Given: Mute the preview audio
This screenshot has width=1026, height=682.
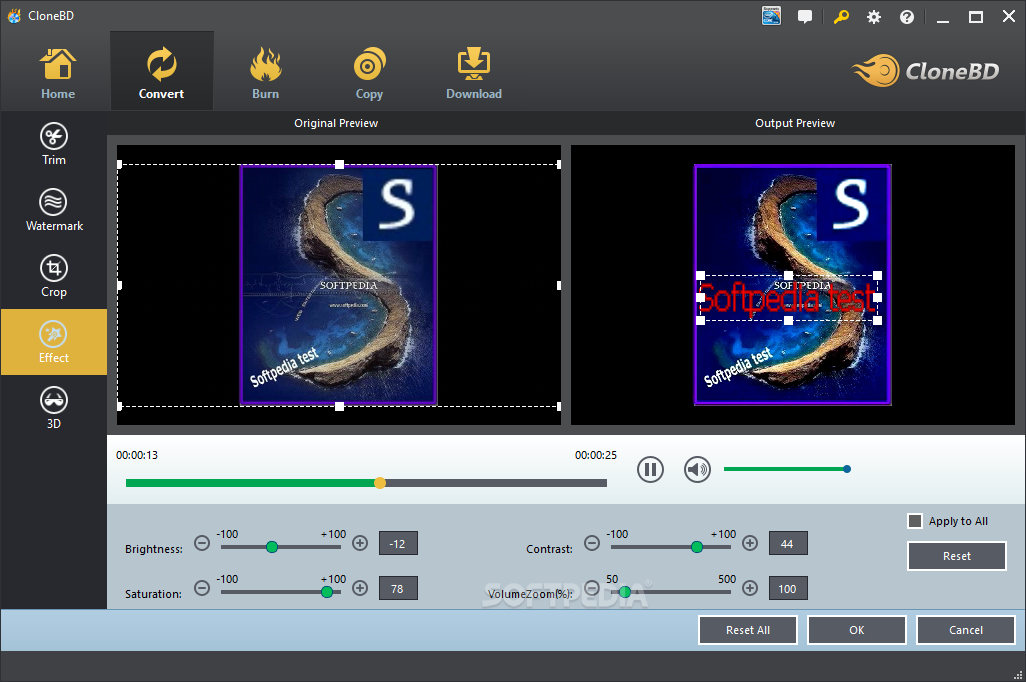Looking at the screenshot, I should pos(698,469).
